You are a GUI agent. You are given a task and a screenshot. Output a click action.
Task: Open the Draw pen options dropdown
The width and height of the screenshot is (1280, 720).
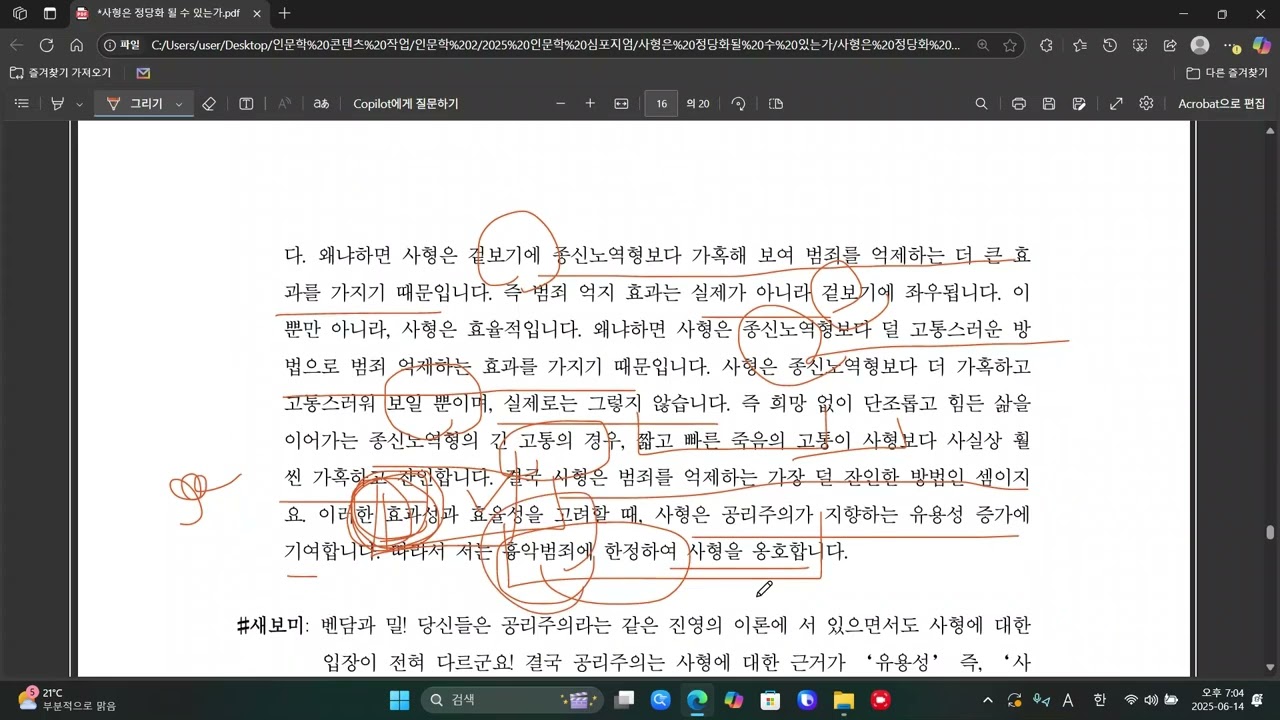click(x=179, y=104)
